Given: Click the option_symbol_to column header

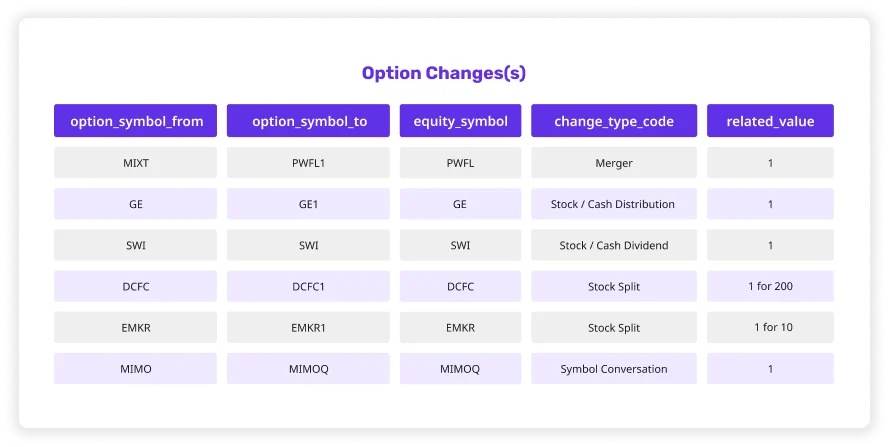Looking at the screenshot, I should [308, 121].
